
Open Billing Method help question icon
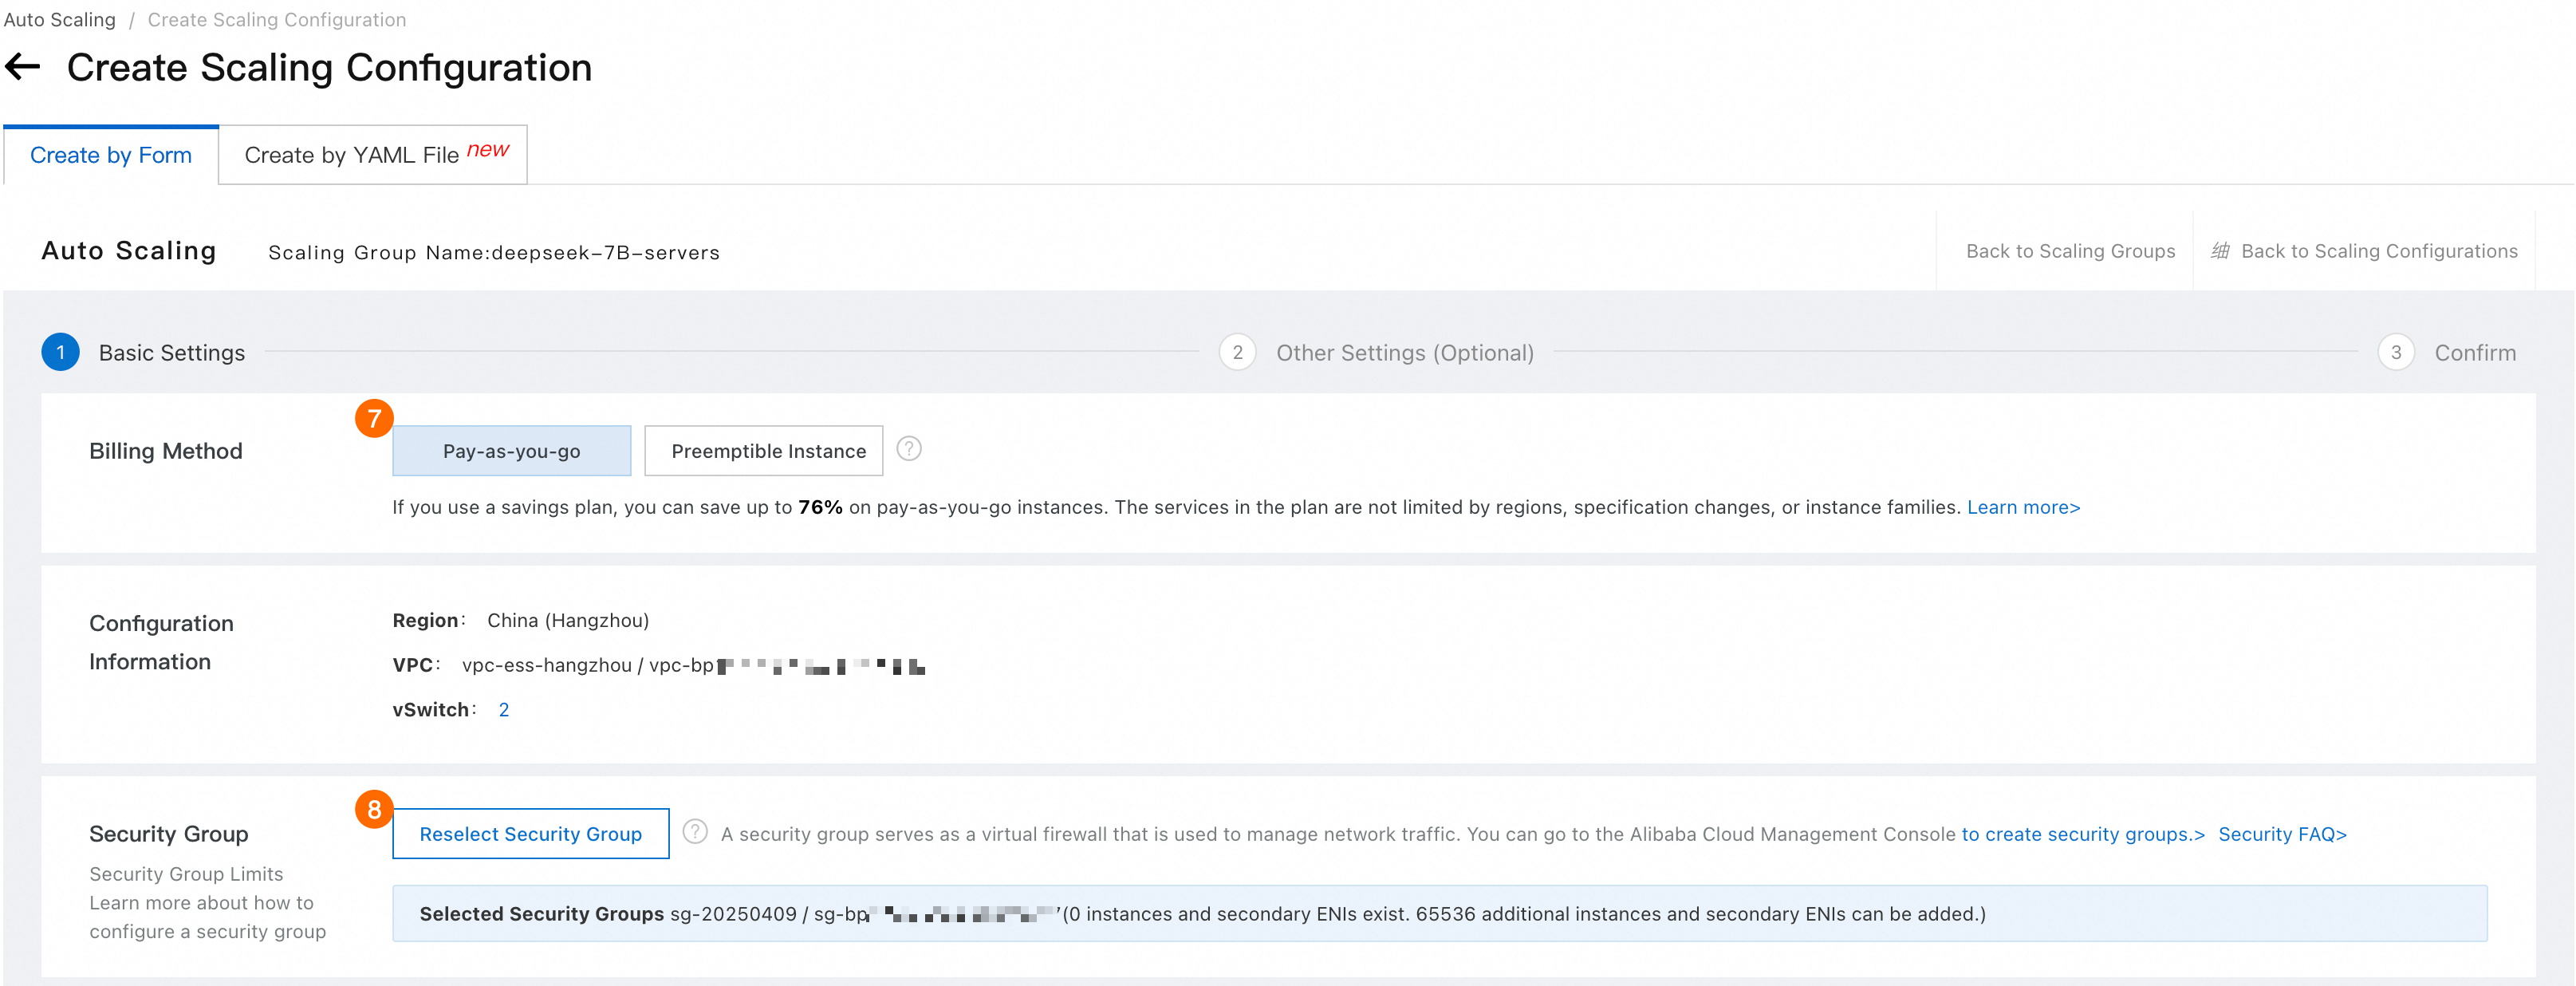click(x=908, y=449)
